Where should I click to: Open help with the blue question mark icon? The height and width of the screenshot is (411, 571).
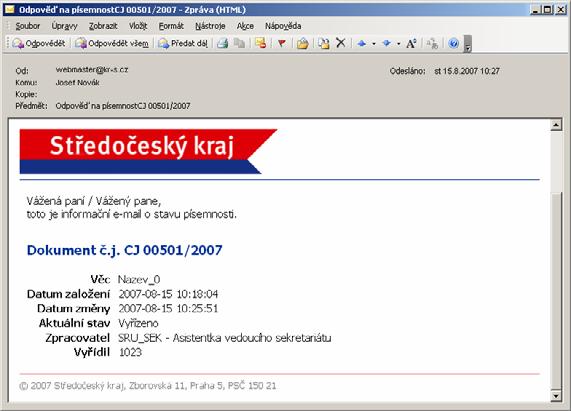click(x=453, y=43)
